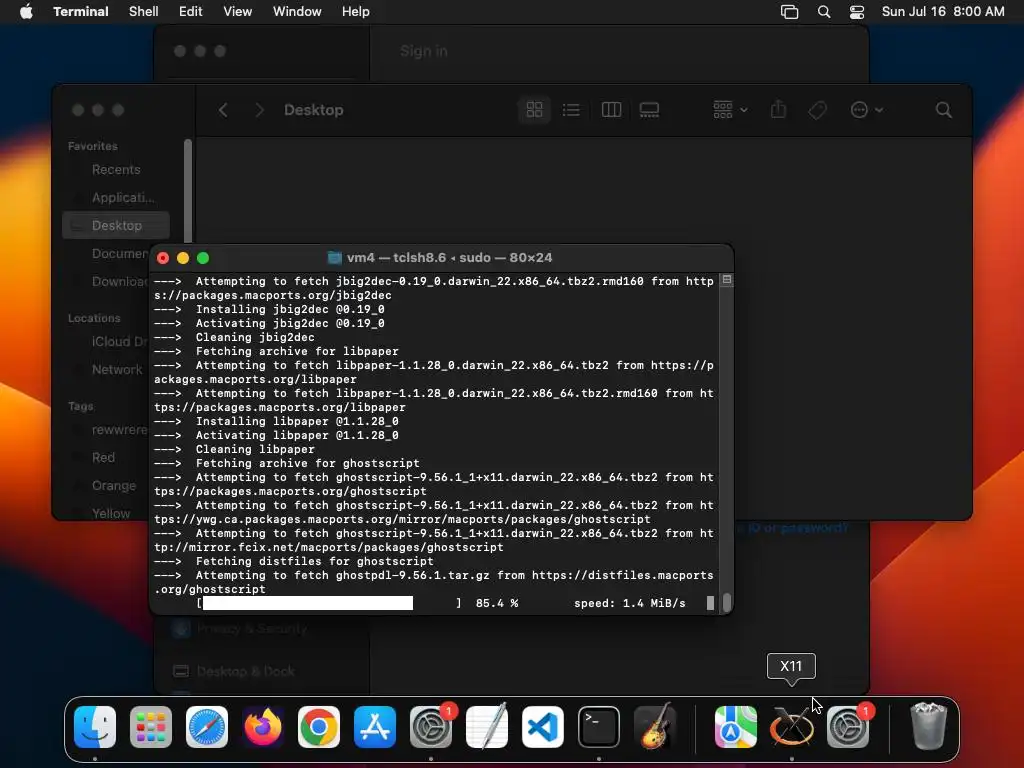Screen dimensions: 1024x768
Task: Select Recents in the Finder sidebar
Action: point(116,170)
